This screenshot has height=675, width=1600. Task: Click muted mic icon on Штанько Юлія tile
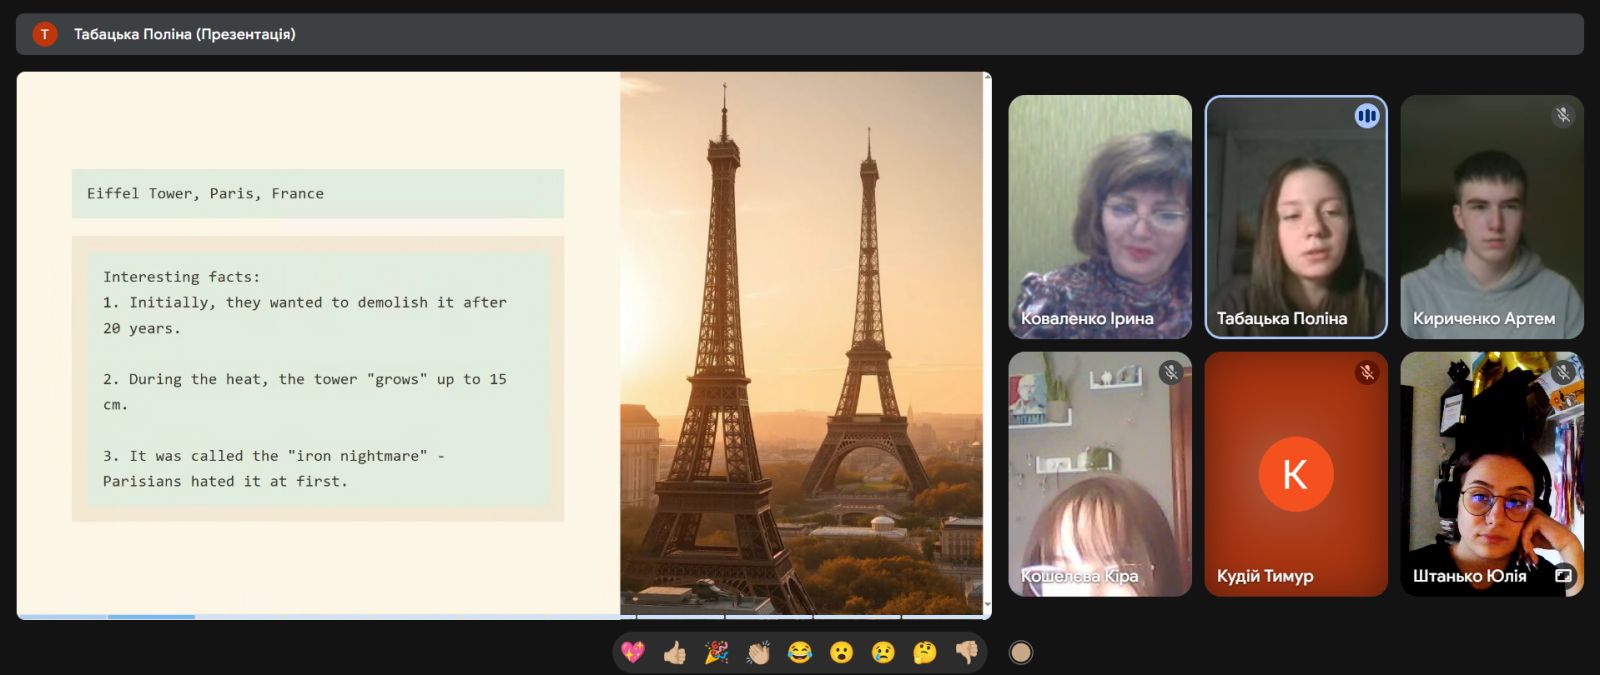(1563, 373)
